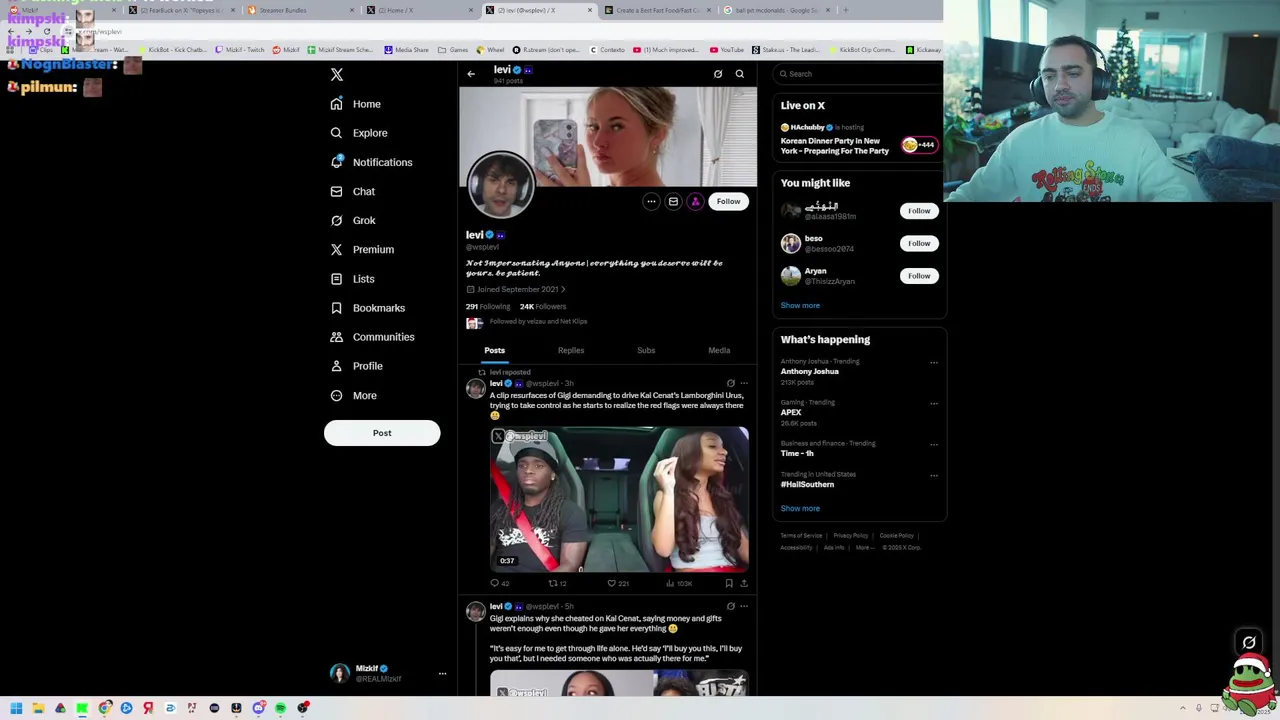This screenshot has width=1280, height=720.
Task: Open more options on the 3h post
Action: [744, 384]
